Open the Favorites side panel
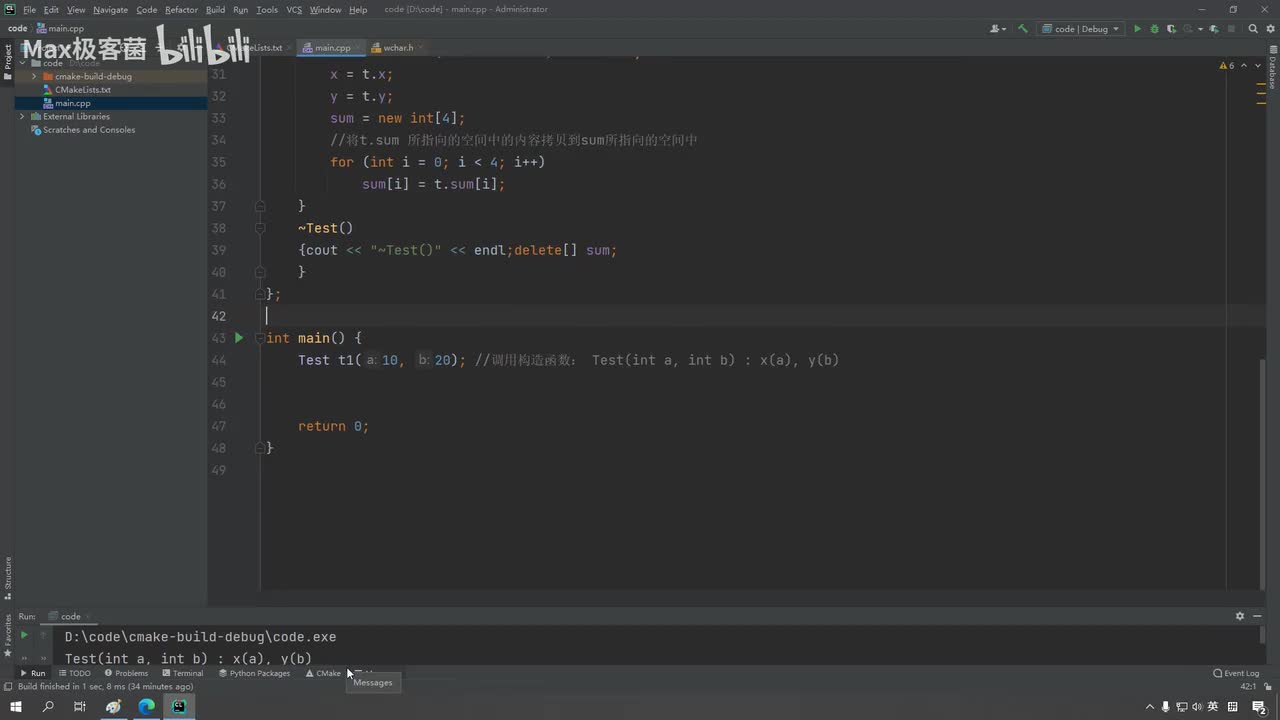The image size is (1280, 720). click(7, 635)
